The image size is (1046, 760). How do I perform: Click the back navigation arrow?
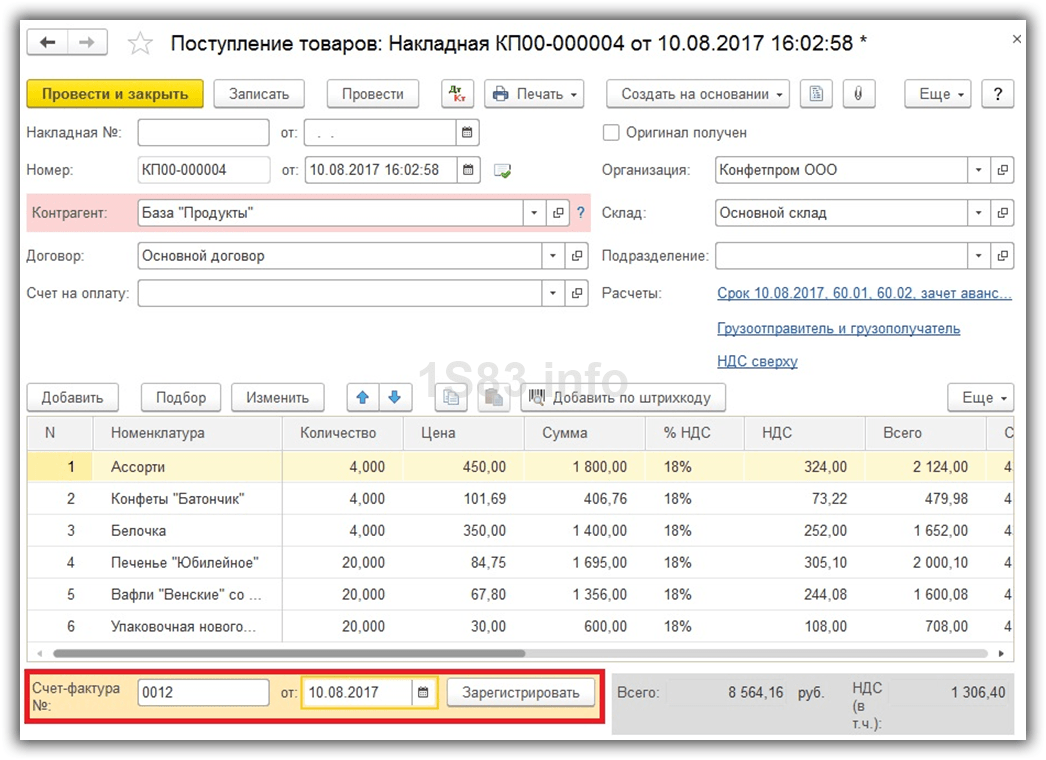47,42
